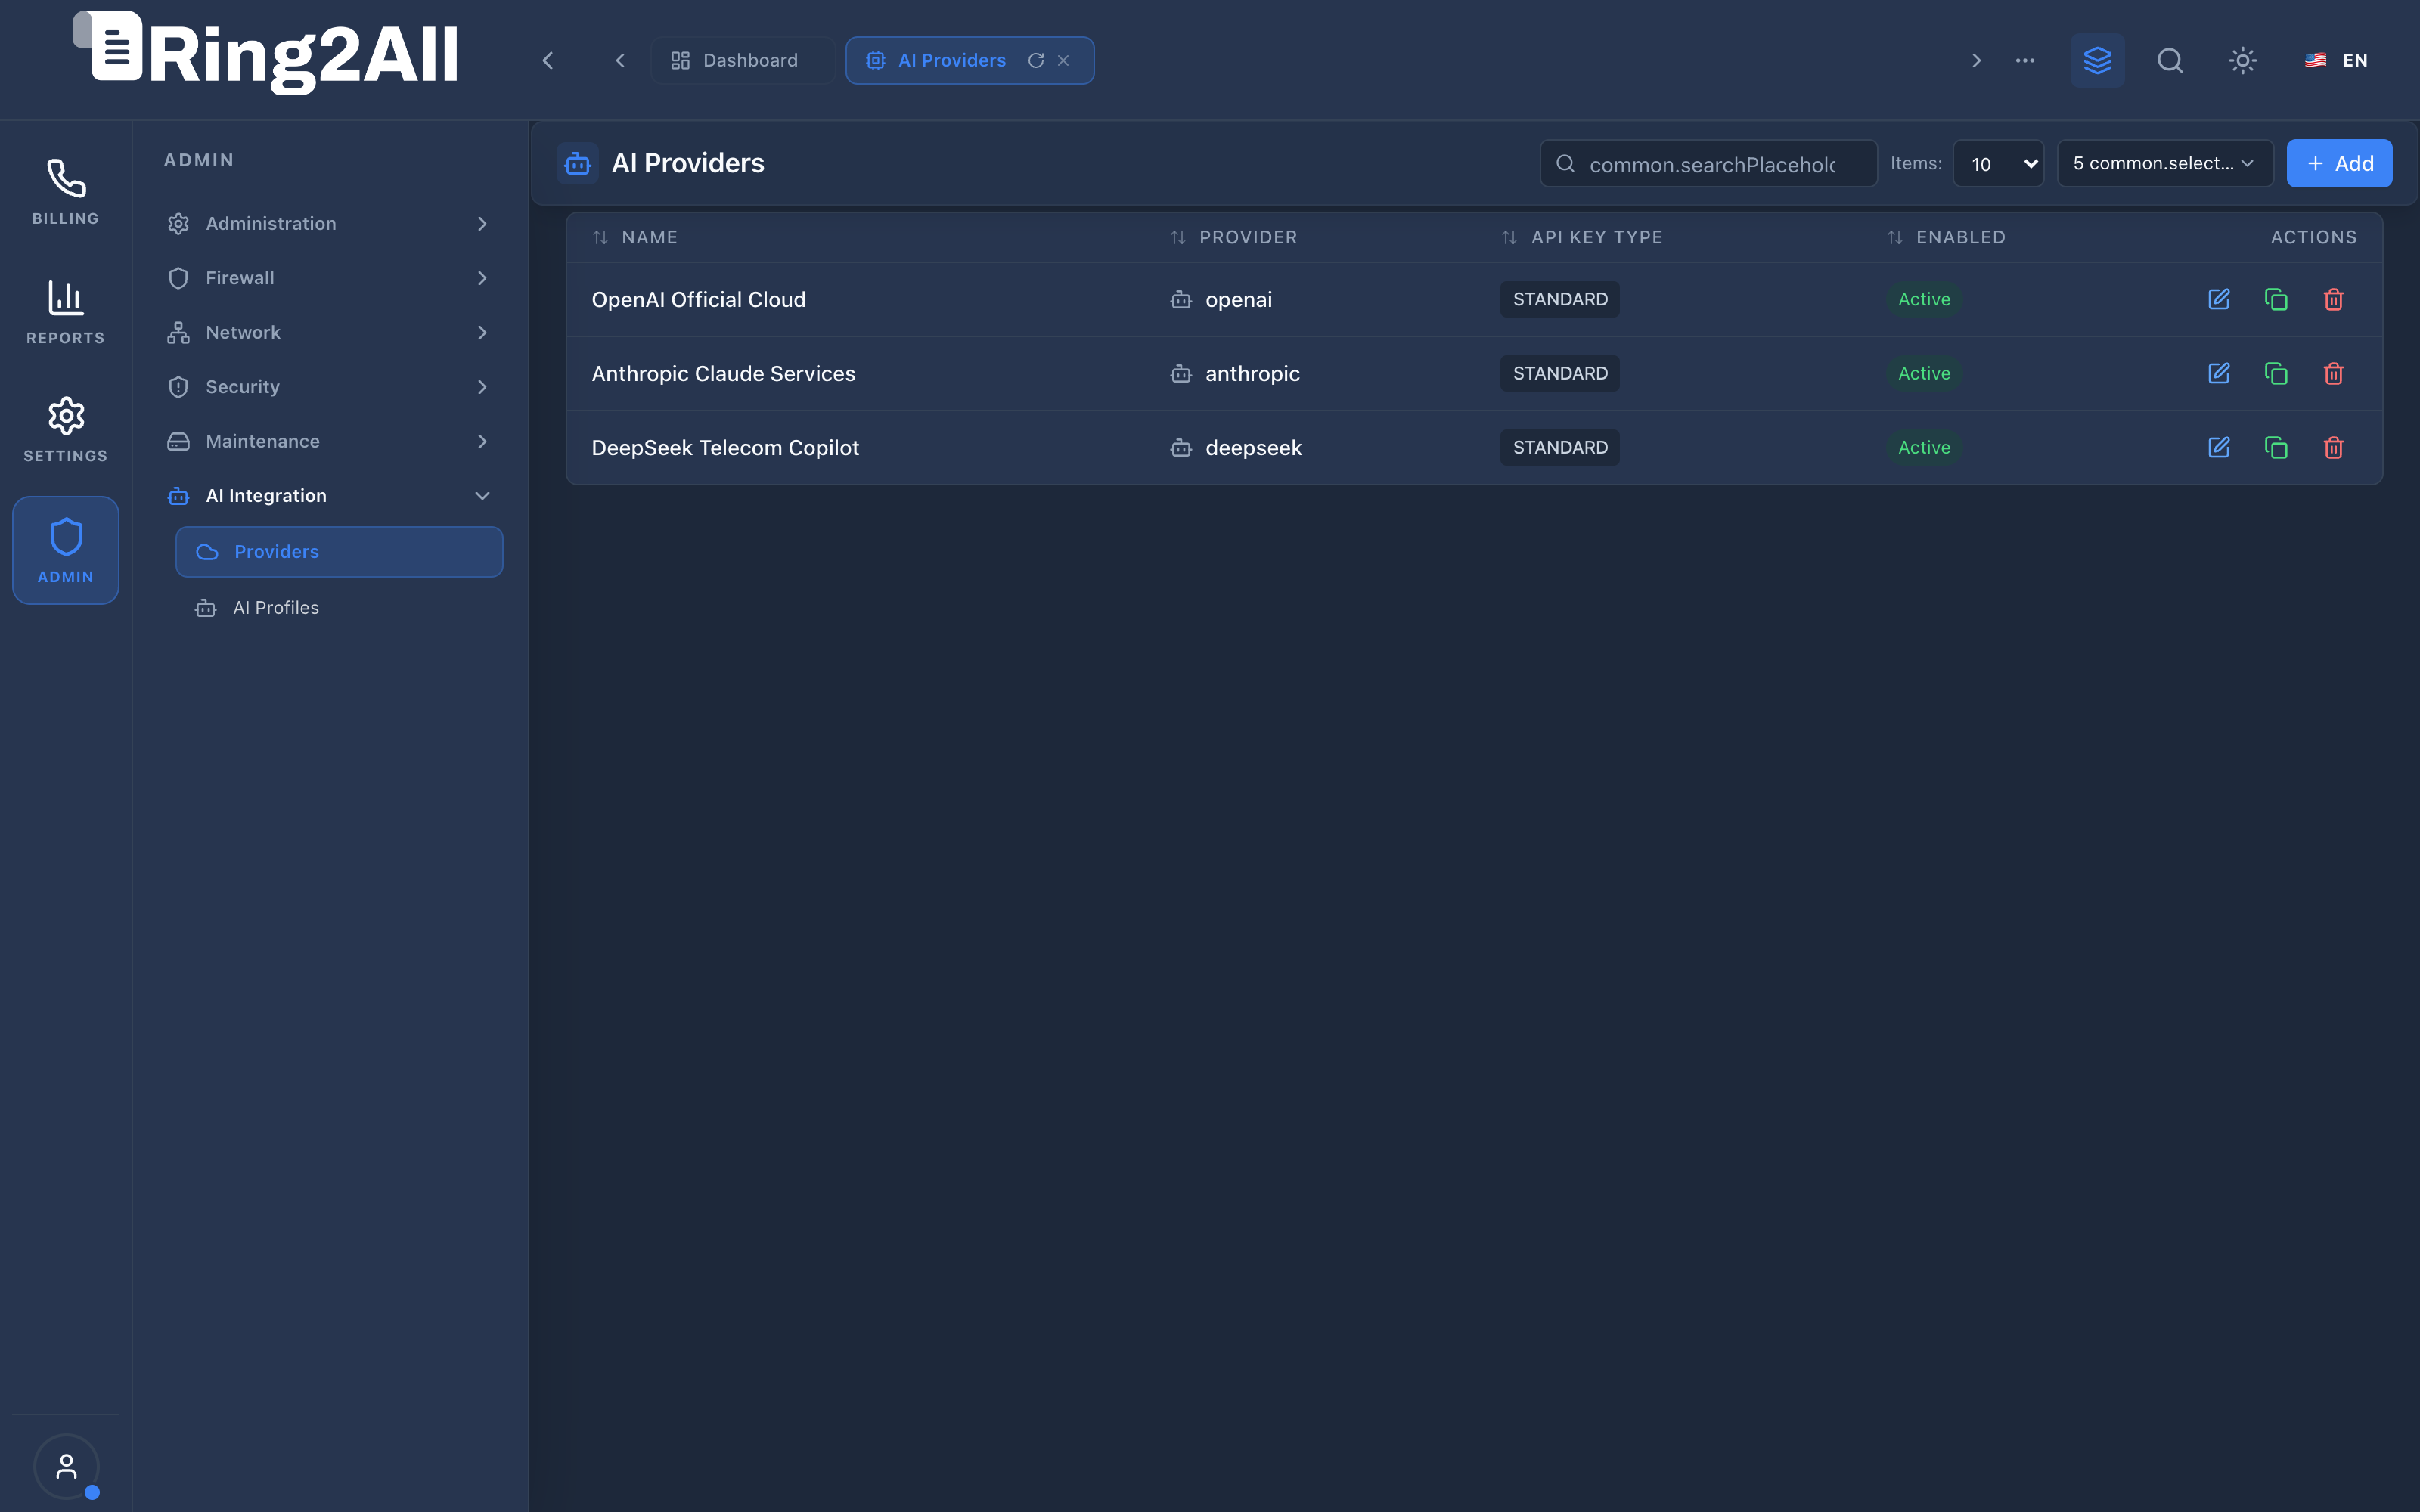Refresh the AI Providers tab
This screenshot has width=2420, height=1512.
[1036, 60]
